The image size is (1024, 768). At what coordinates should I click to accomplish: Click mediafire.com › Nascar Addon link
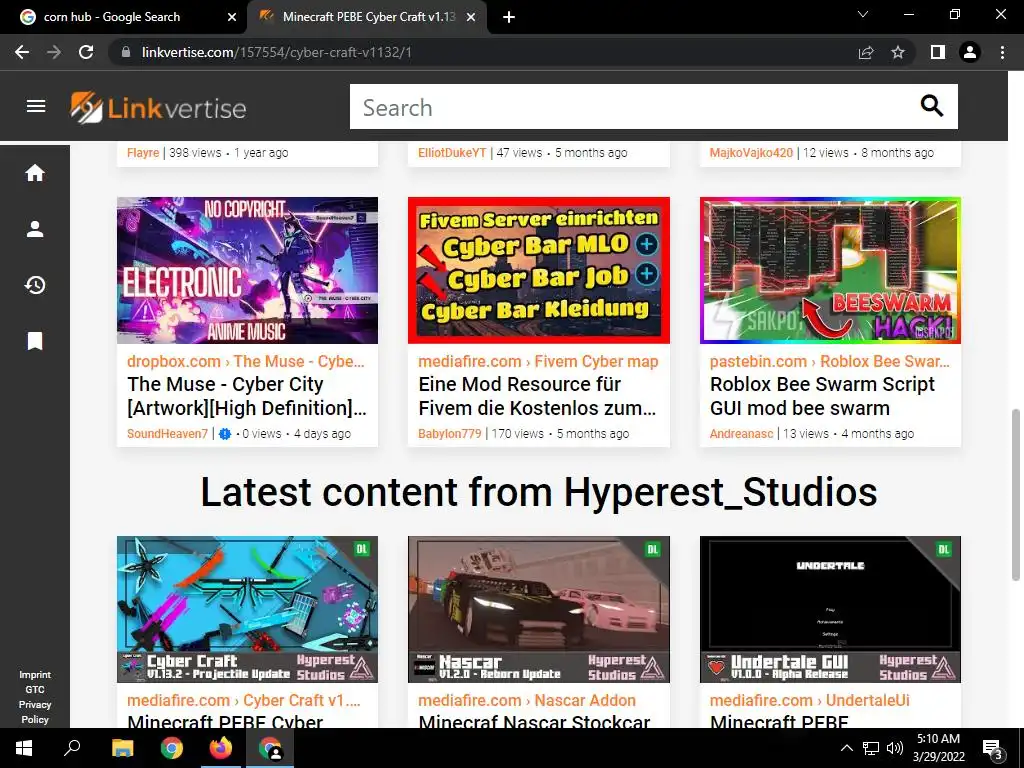(x=527, y=700)
